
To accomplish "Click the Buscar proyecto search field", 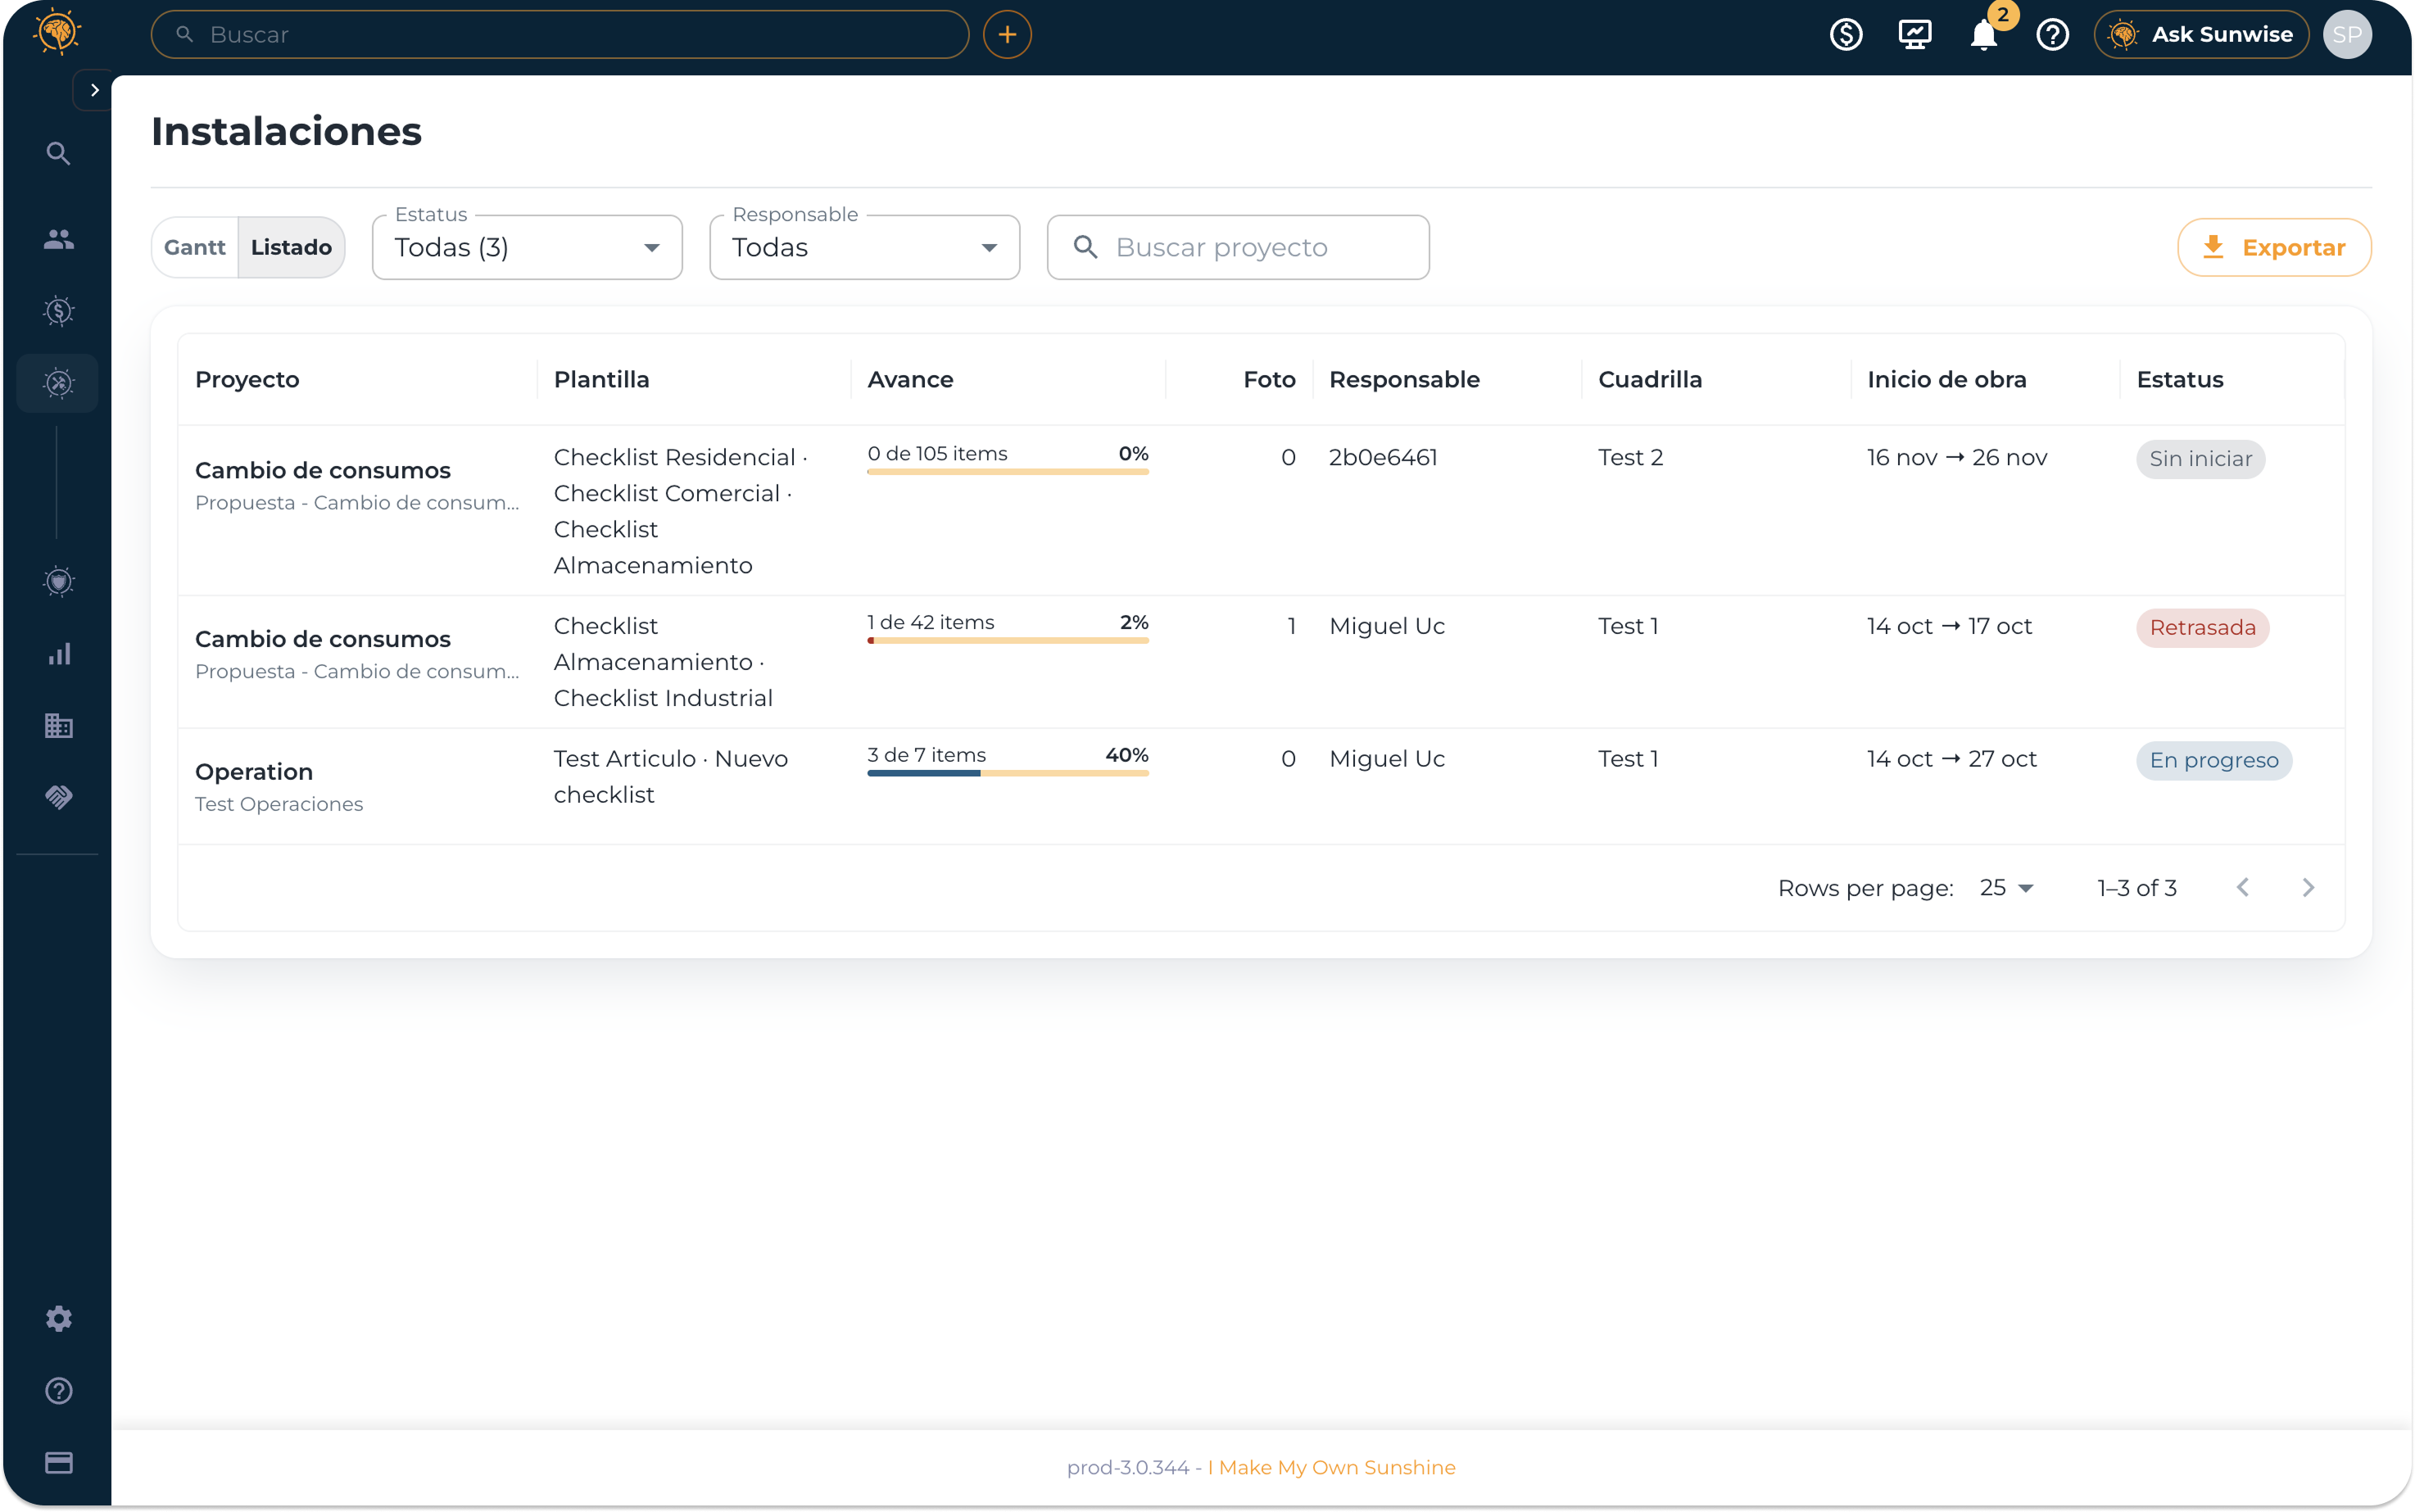I will click(1238, 247).
